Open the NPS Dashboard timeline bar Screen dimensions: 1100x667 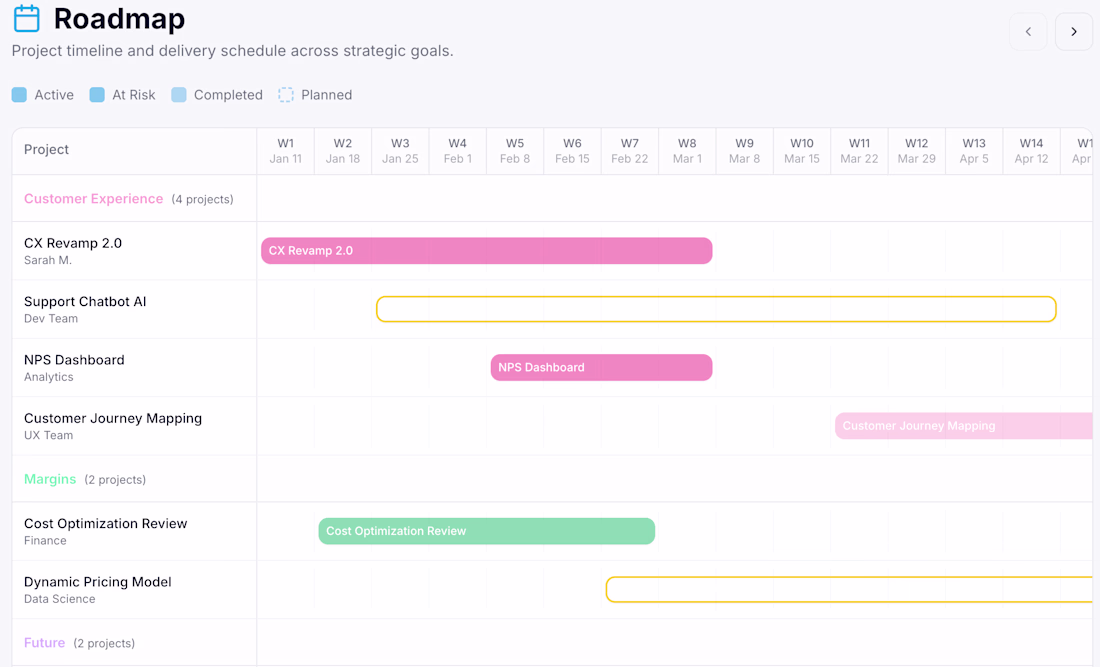point(601,367)
